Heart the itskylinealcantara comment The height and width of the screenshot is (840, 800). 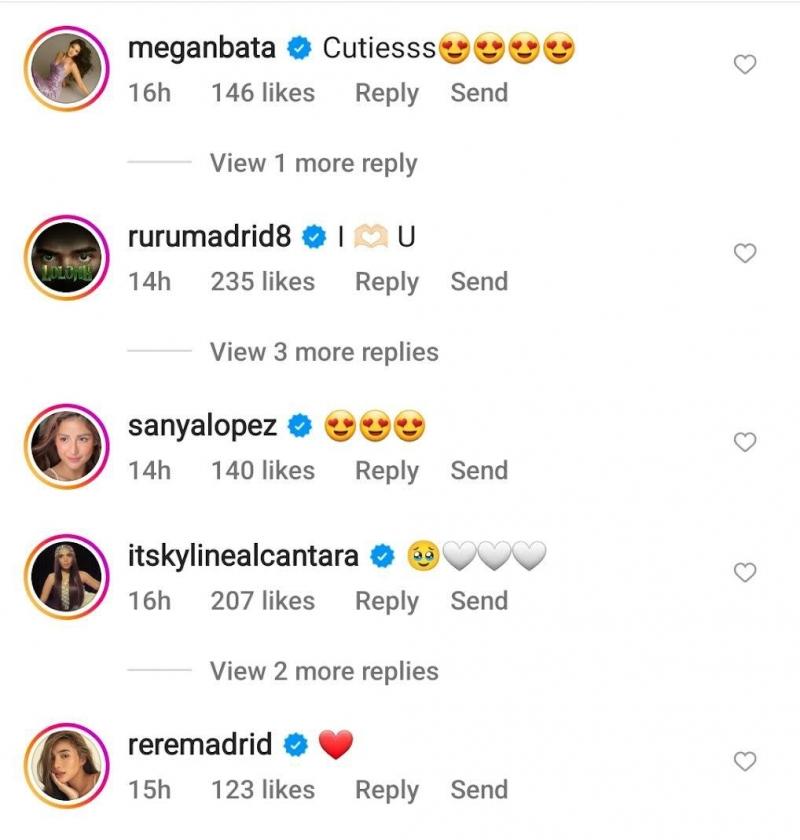coord(745,573)
